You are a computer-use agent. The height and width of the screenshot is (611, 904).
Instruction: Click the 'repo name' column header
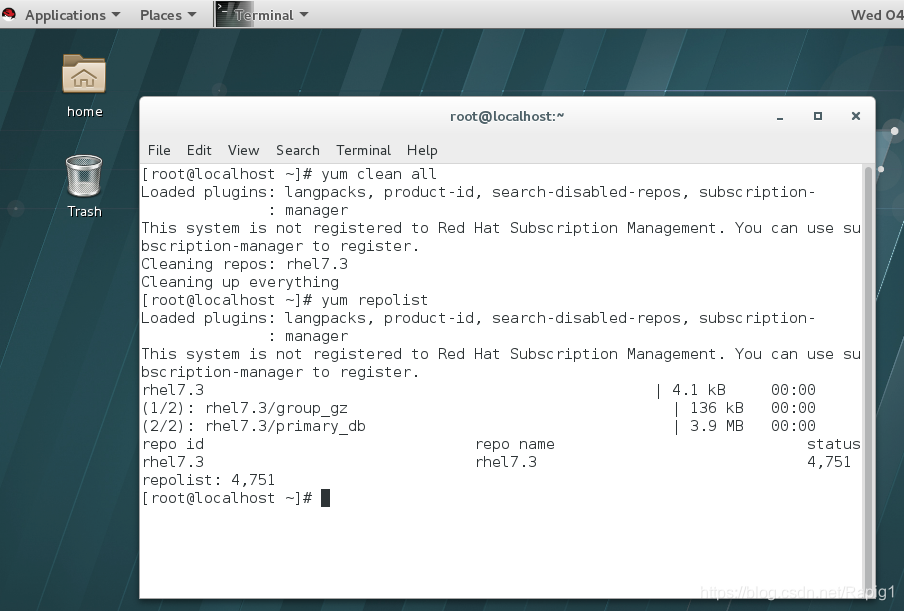click(515, 444)
